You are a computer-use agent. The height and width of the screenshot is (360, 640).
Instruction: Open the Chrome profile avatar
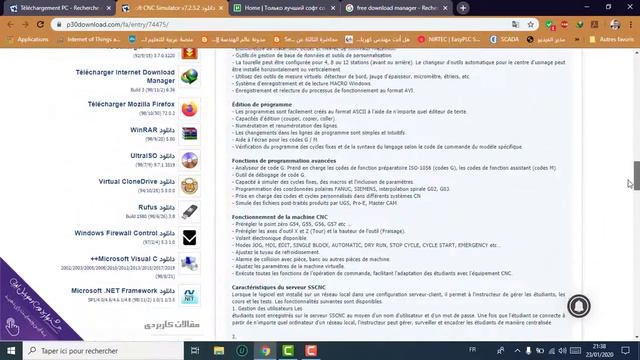point(615,24)
